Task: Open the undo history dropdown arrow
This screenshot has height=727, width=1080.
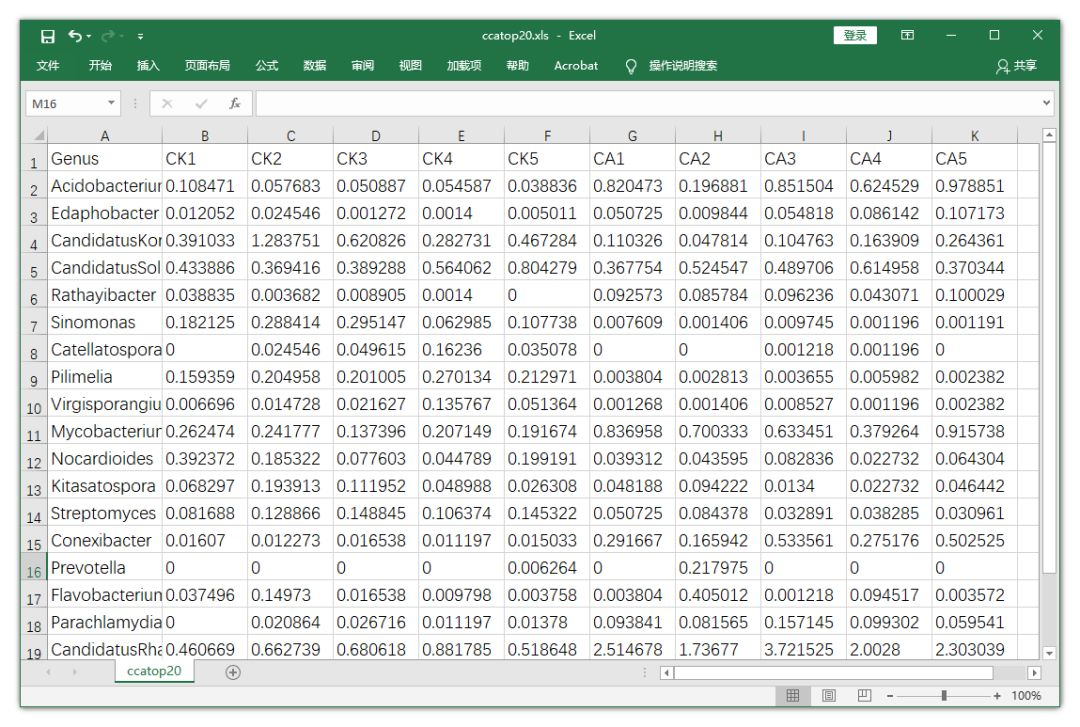Action: (89, 37)
